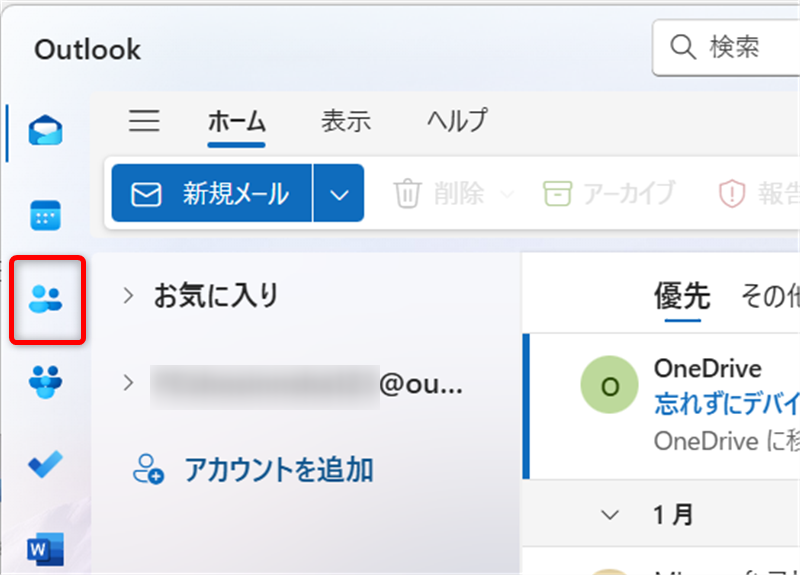Open the To Do checkmark icon
Viewport: 800px width, 575px height.
(x=46, y=464)
